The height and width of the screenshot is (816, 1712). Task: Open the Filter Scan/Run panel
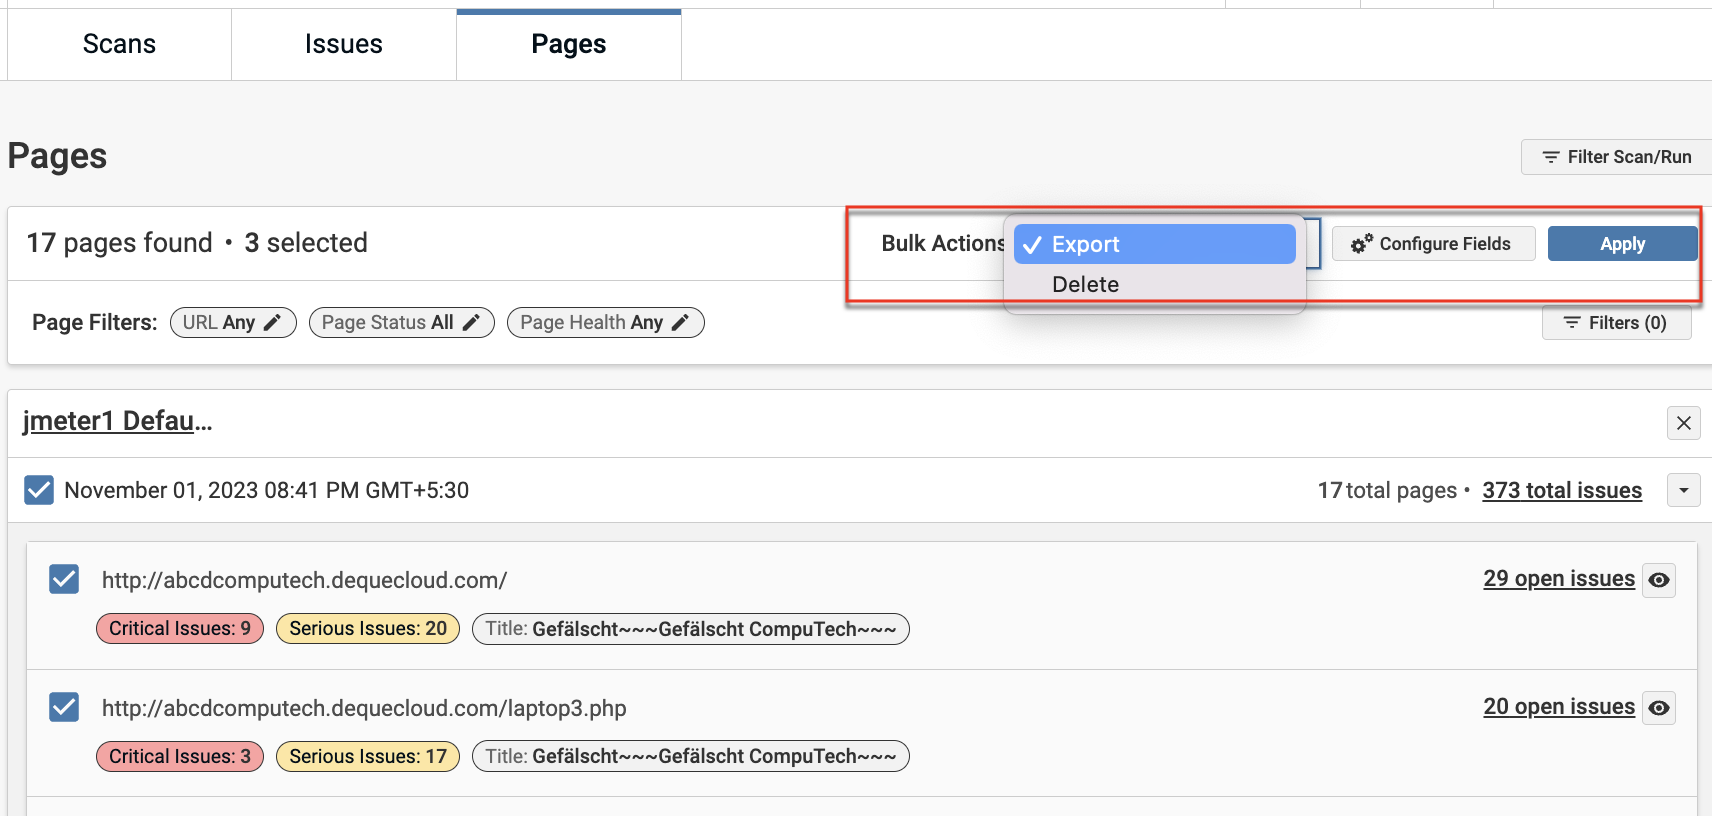coord(1616,157)
